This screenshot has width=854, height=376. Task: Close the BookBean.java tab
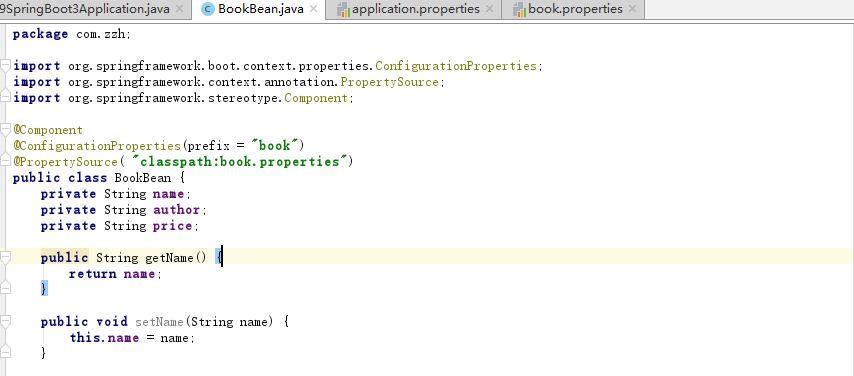(x=313, y=9)
